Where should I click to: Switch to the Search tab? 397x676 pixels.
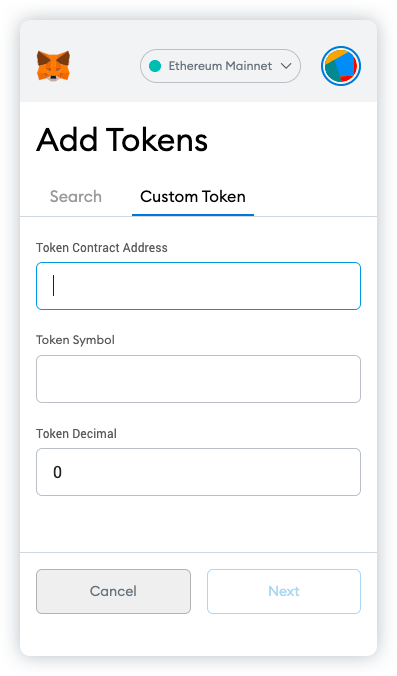[76, 197]
